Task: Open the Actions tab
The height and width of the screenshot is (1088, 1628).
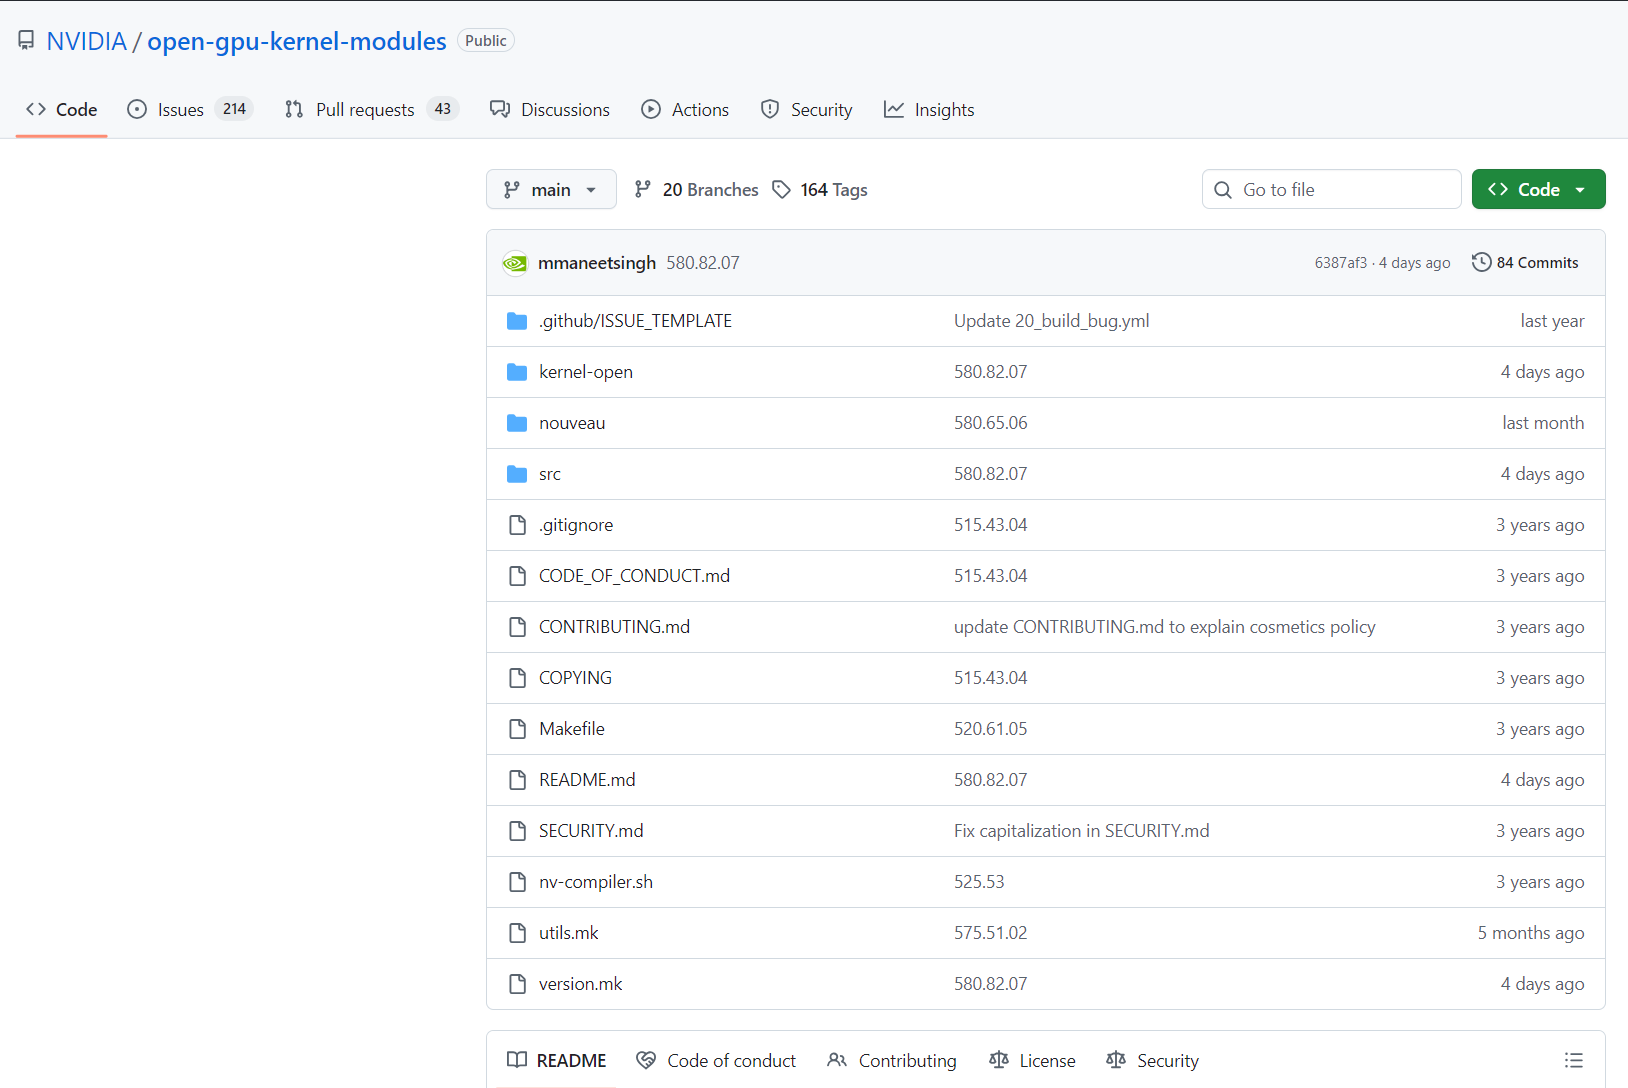Action: pos(685,109)
